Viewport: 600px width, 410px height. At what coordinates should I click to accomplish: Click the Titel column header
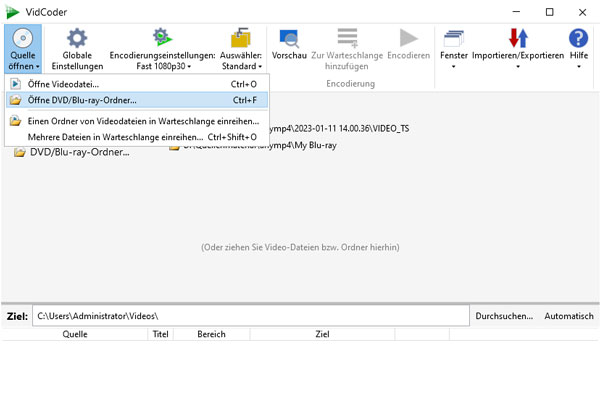click(x=160, y=334)
